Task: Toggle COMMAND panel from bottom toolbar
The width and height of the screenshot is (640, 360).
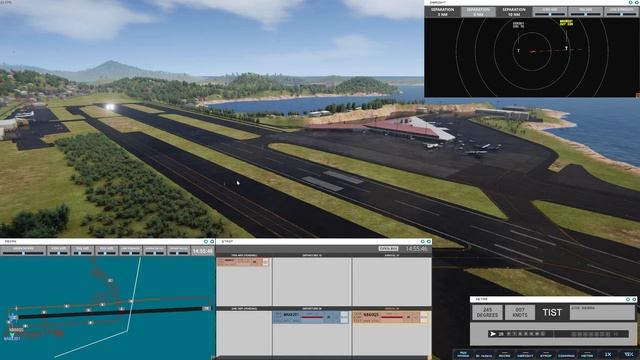Action: coord(566,355)
